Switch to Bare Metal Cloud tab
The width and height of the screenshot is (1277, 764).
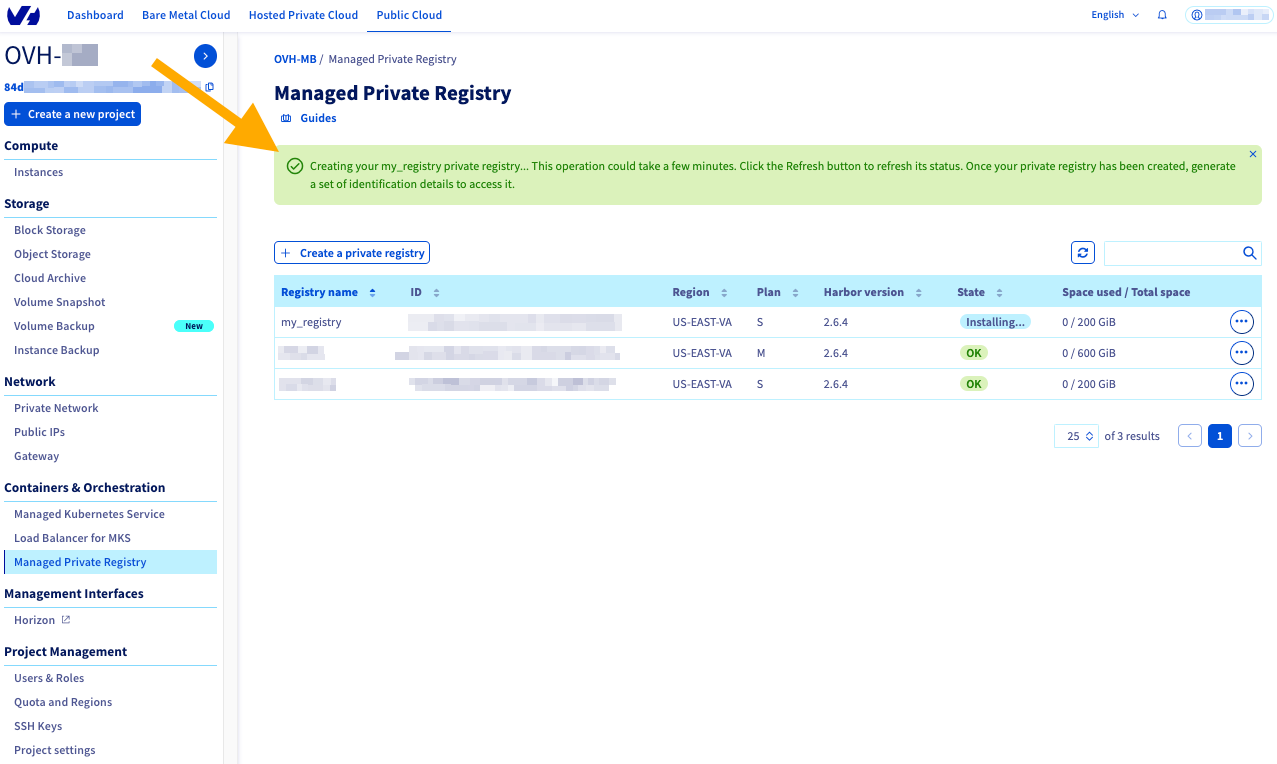coord(186,15)
